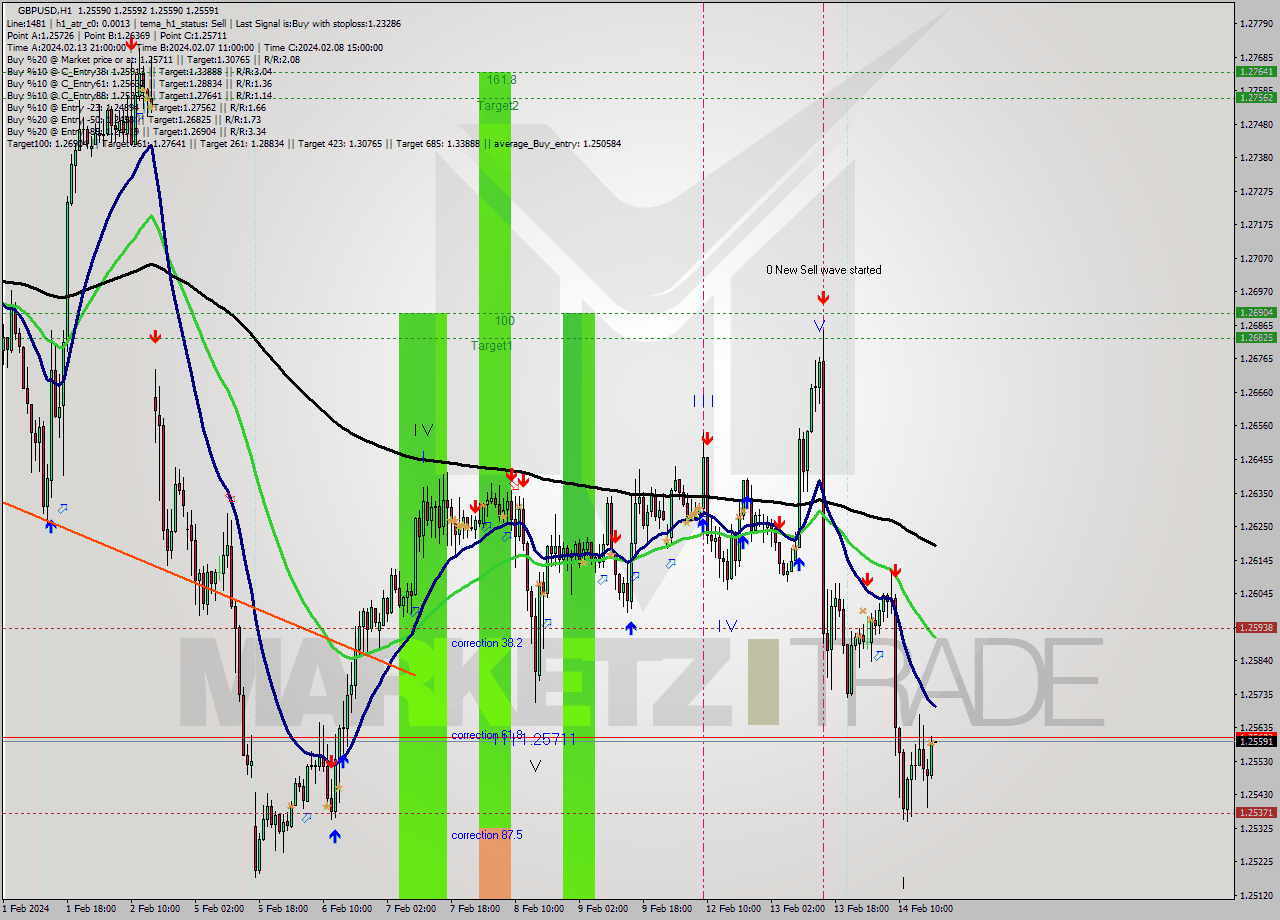Click the red down arrow above the 2 Feb 10:00 candles
1280x920 pixels.
(155, 337)
